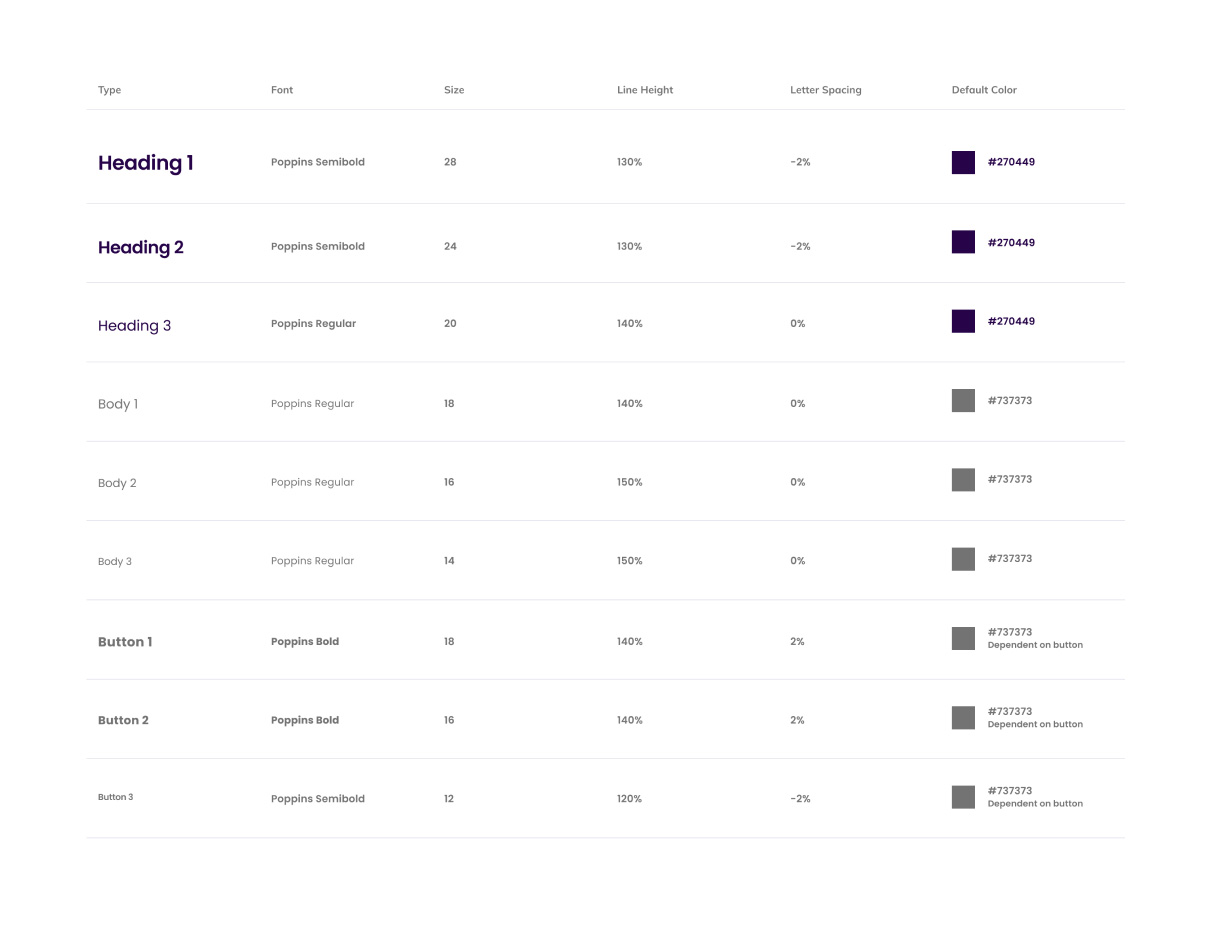Click the size value "20"
Image resolution: width=1205 pixels, height=946 pixels.
[450, 324]
